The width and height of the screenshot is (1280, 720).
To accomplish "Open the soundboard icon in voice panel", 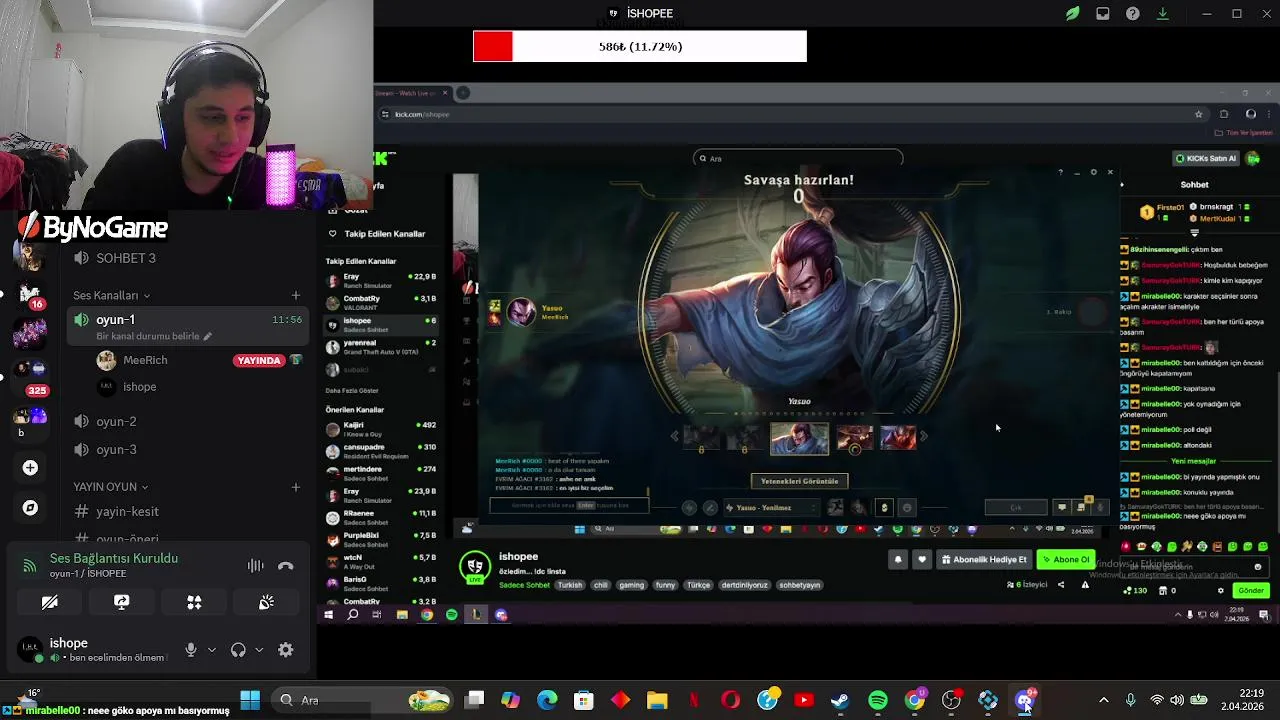I will [266, 602].
